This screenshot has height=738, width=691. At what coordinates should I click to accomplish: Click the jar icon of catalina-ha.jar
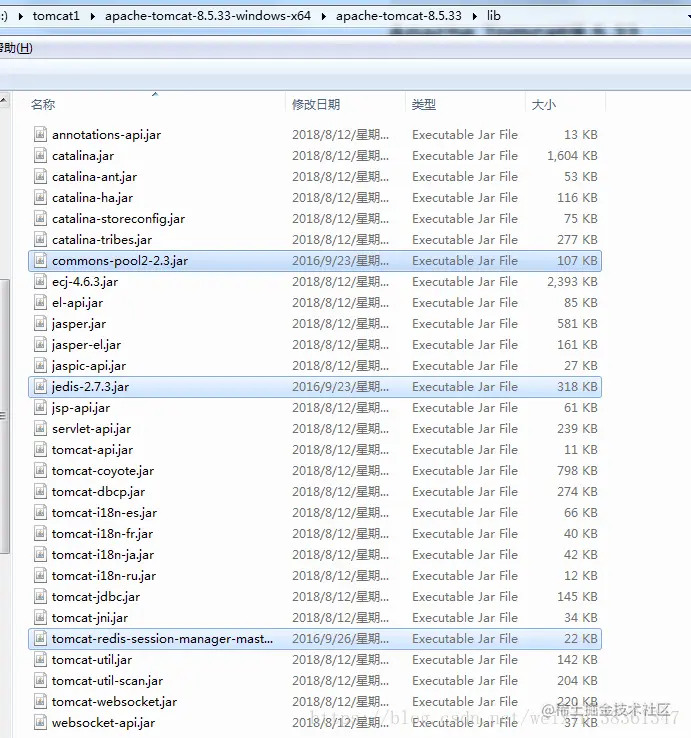[x=40, y=198]
